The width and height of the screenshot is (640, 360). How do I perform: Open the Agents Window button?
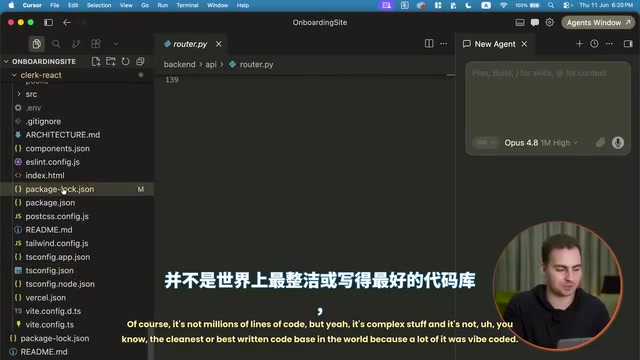(598, 22)
